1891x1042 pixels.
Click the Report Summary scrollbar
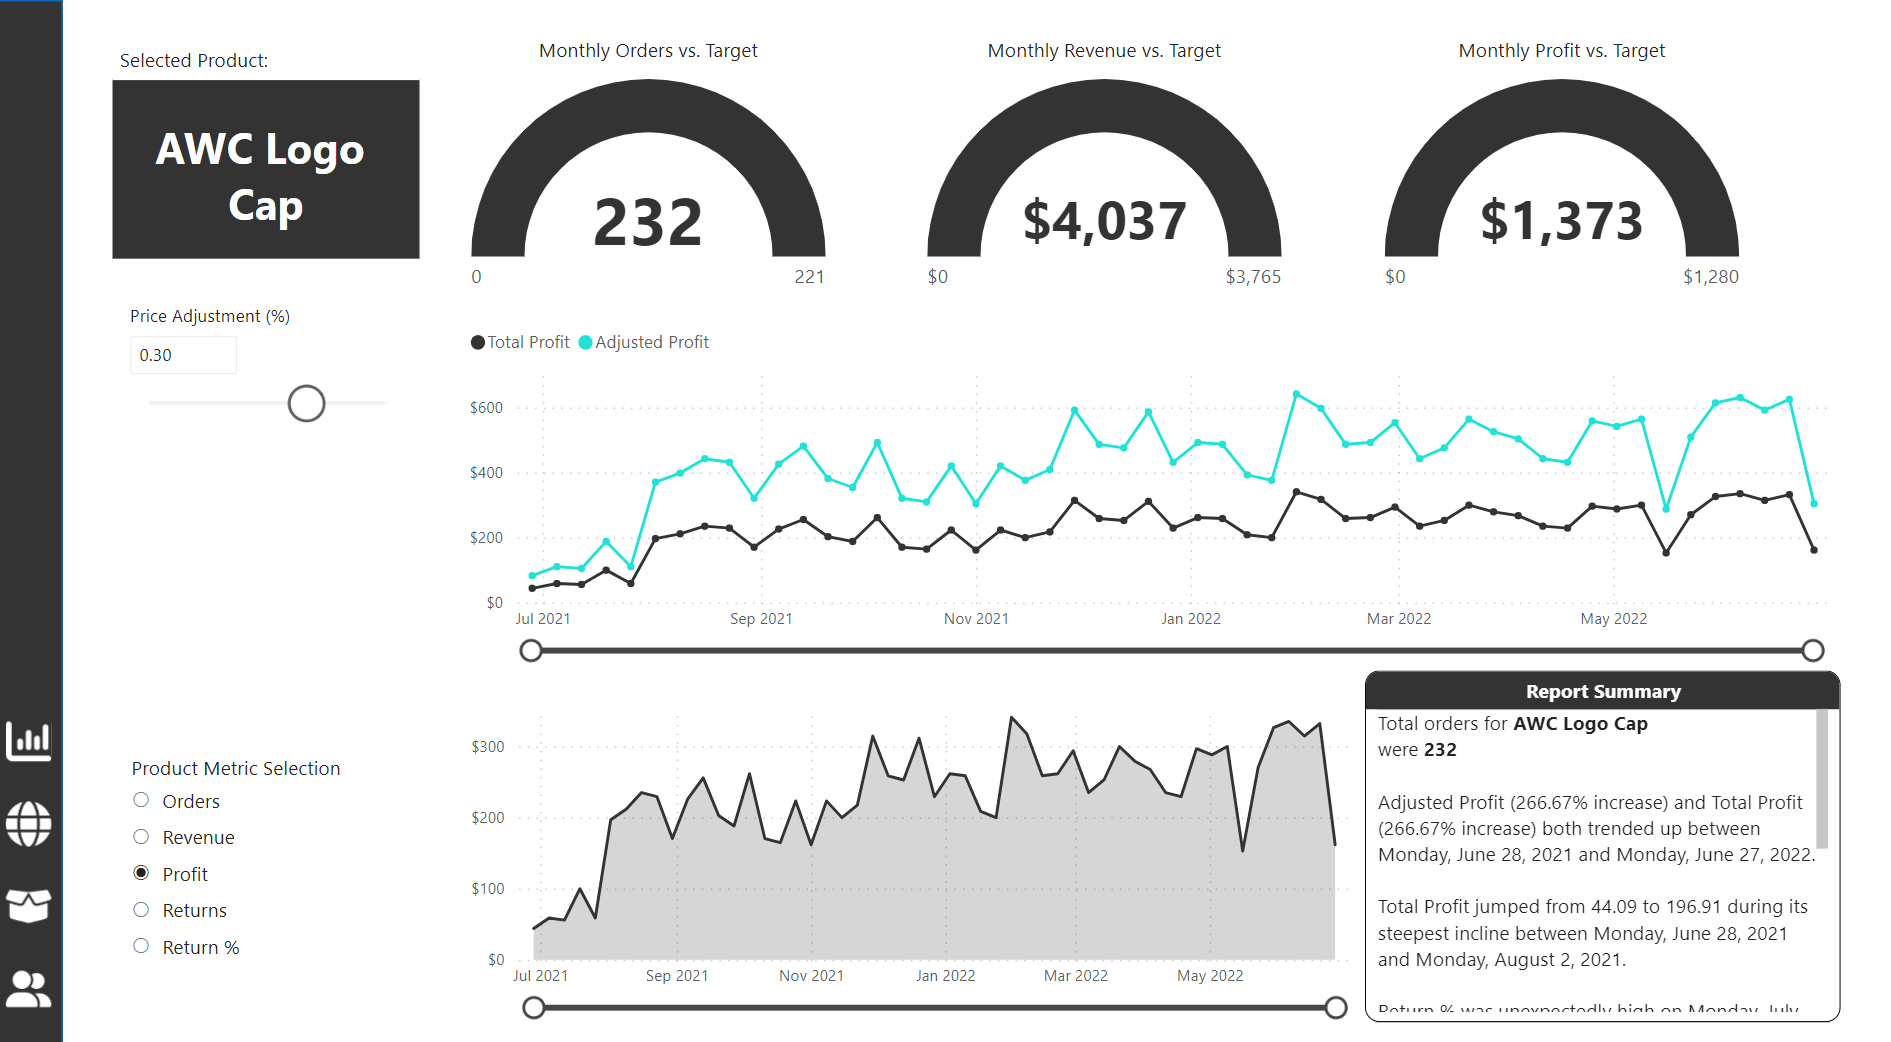(1822, 779)
